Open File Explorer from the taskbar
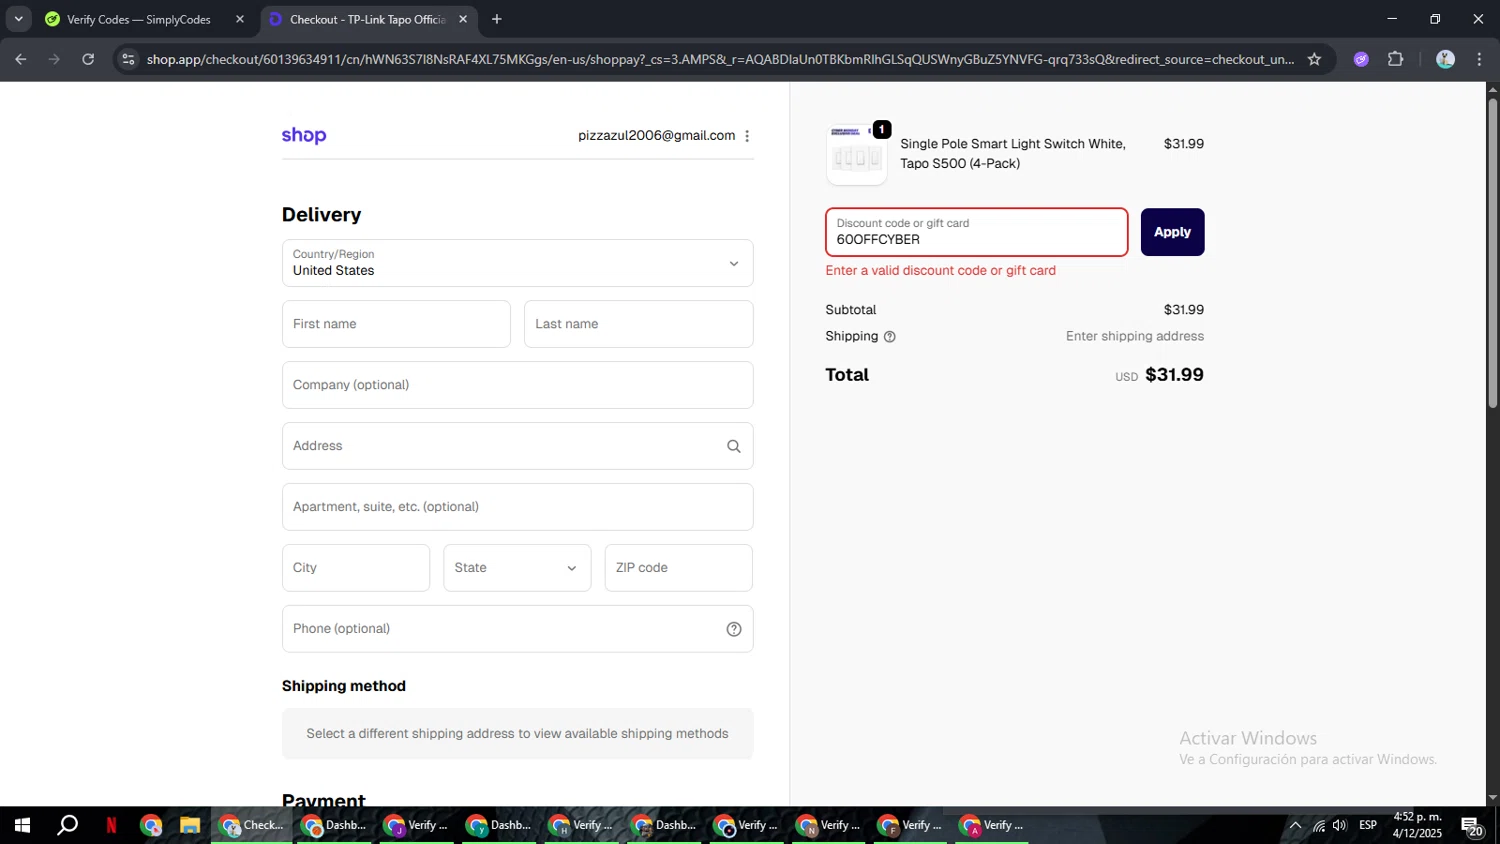 pos(190,826)
